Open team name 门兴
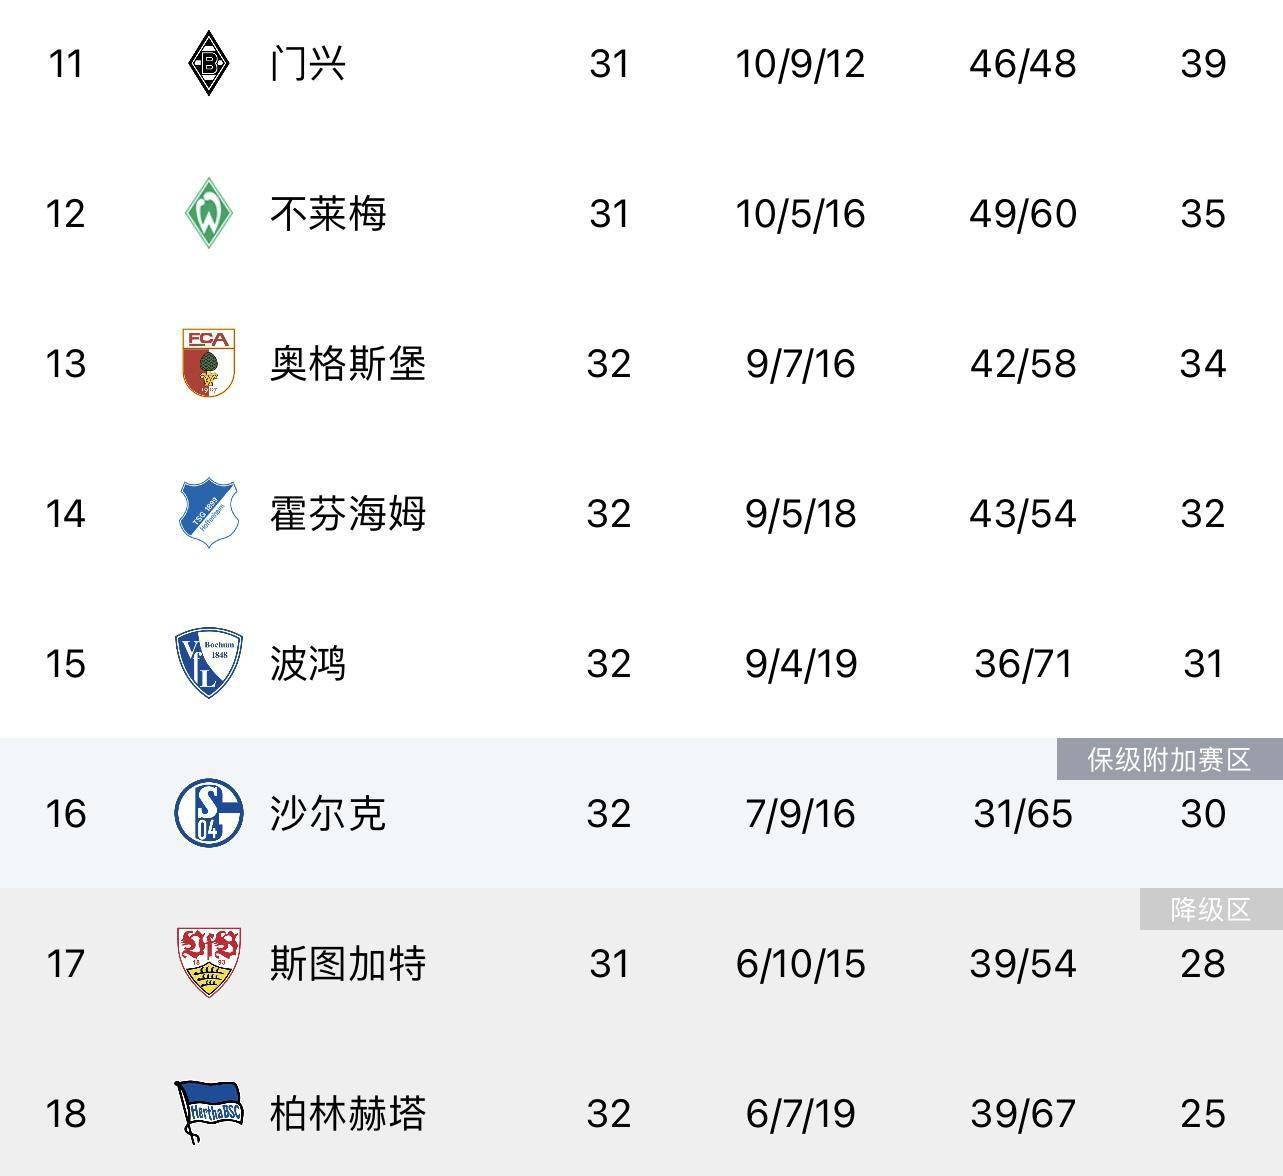 308,64
